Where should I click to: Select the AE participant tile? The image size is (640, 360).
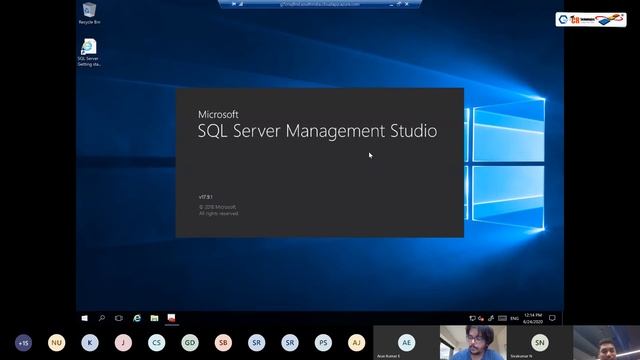pos(407,342)
